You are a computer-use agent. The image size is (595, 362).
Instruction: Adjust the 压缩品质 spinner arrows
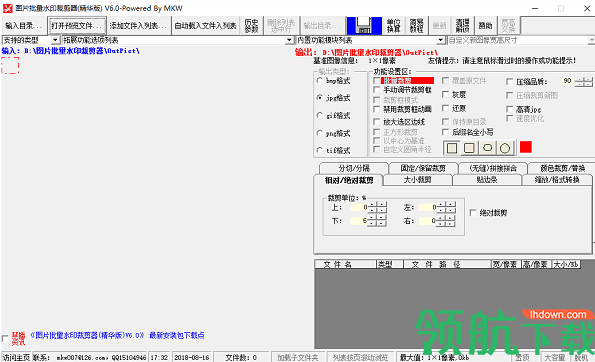(584, 81)
